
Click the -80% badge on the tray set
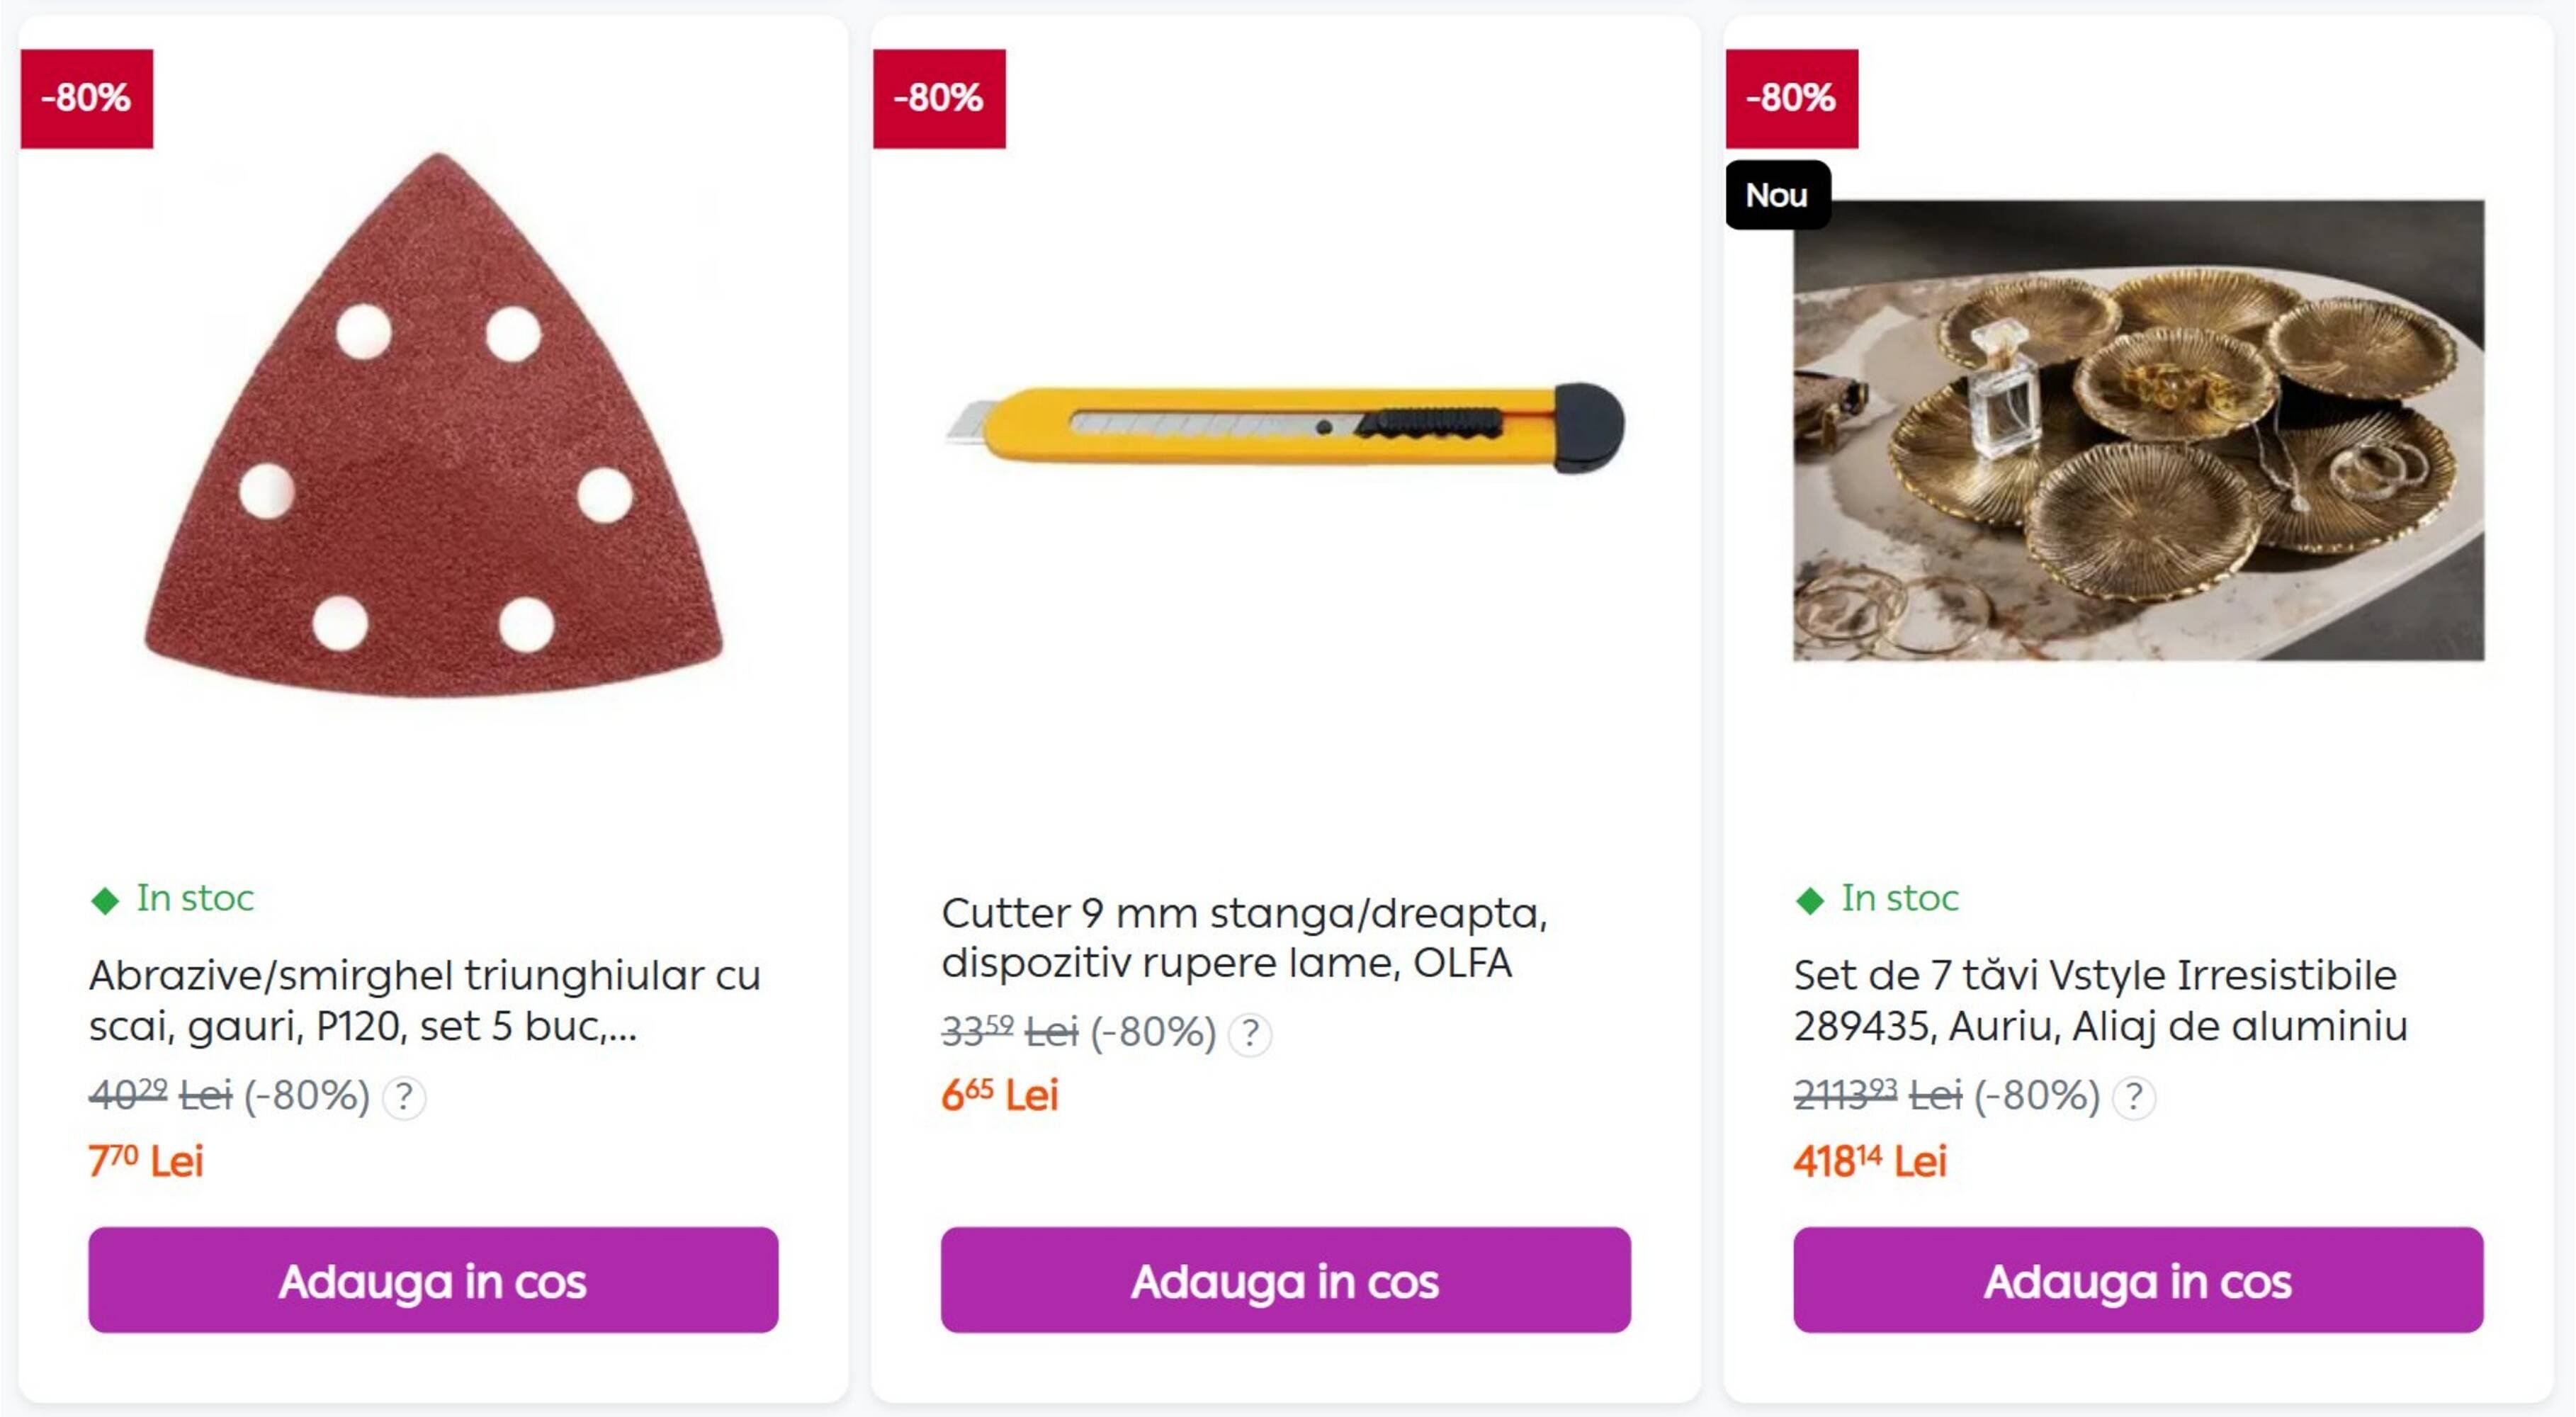(x=1791, y=99)
